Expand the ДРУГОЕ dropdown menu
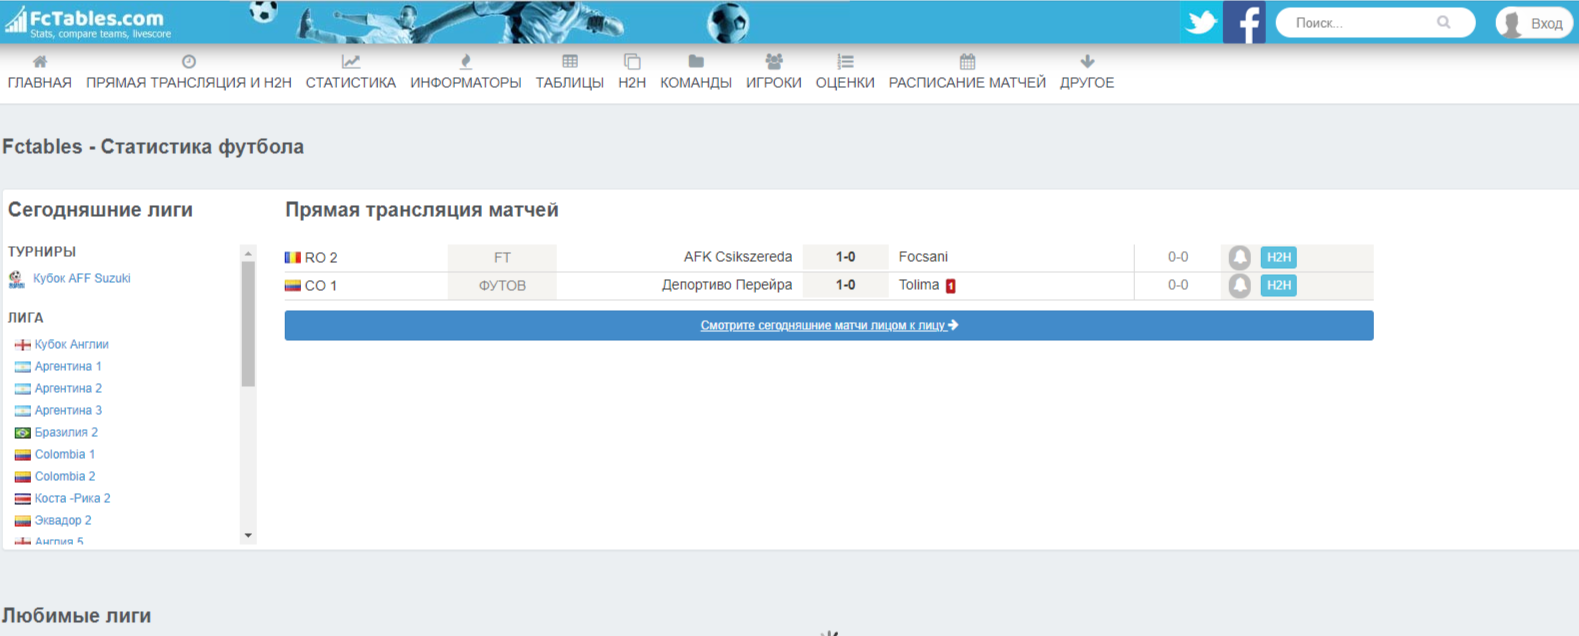Image resolution: width=1579 pixels, height=636 pixels. pos(1087,83)
